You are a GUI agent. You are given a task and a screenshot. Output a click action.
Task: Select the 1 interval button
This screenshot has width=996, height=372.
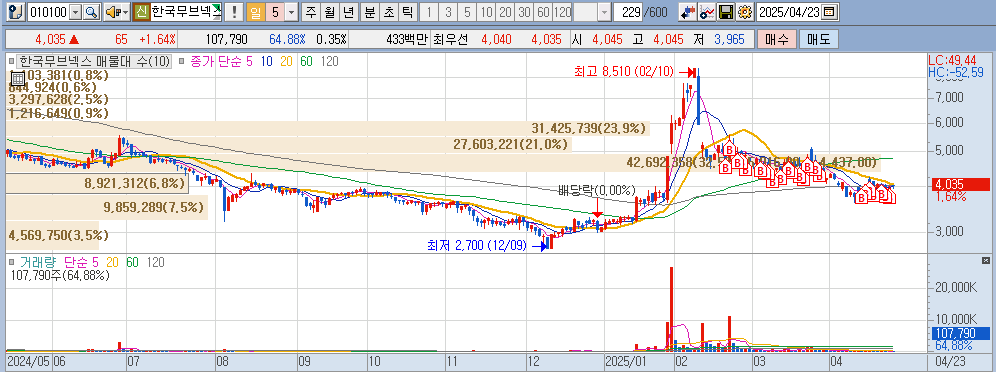(x=429, y=11)
